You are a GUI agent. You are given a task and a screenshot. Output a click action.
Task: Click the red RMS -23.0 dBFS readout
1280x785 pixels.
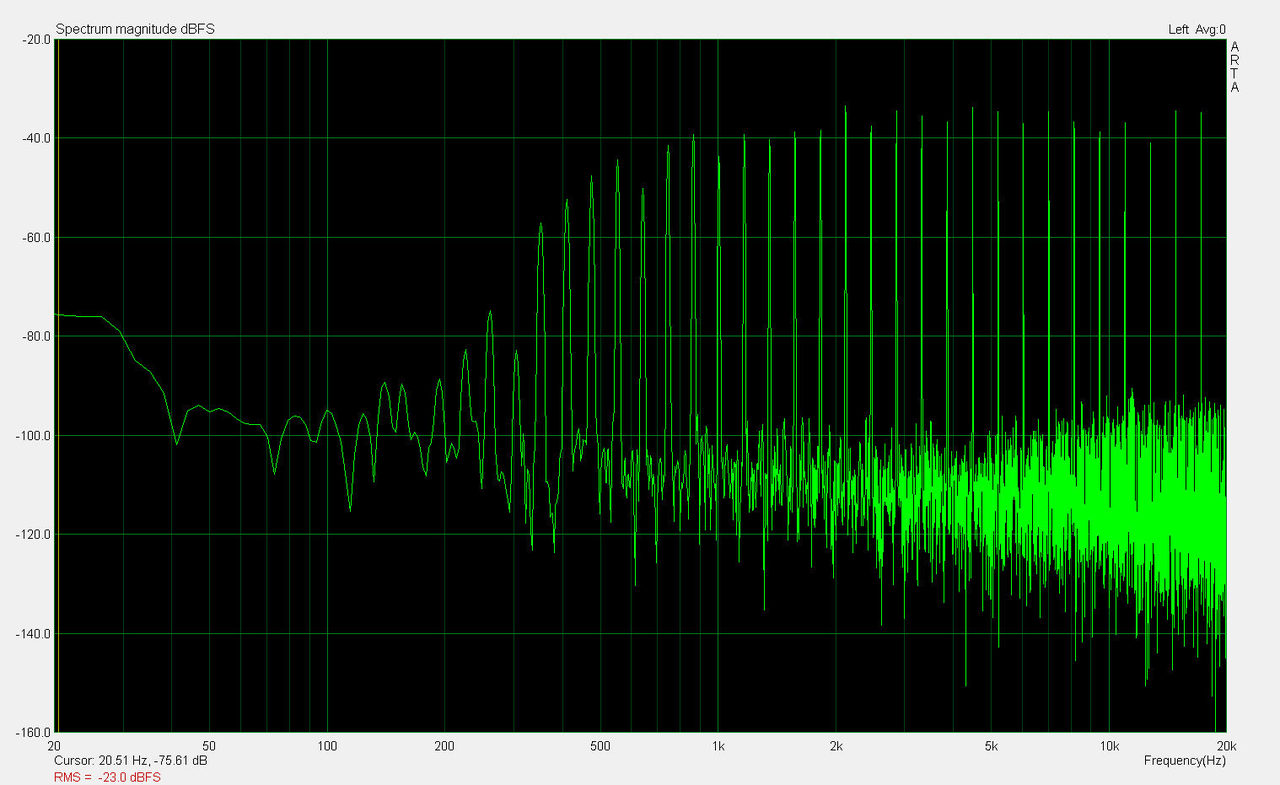107,777
